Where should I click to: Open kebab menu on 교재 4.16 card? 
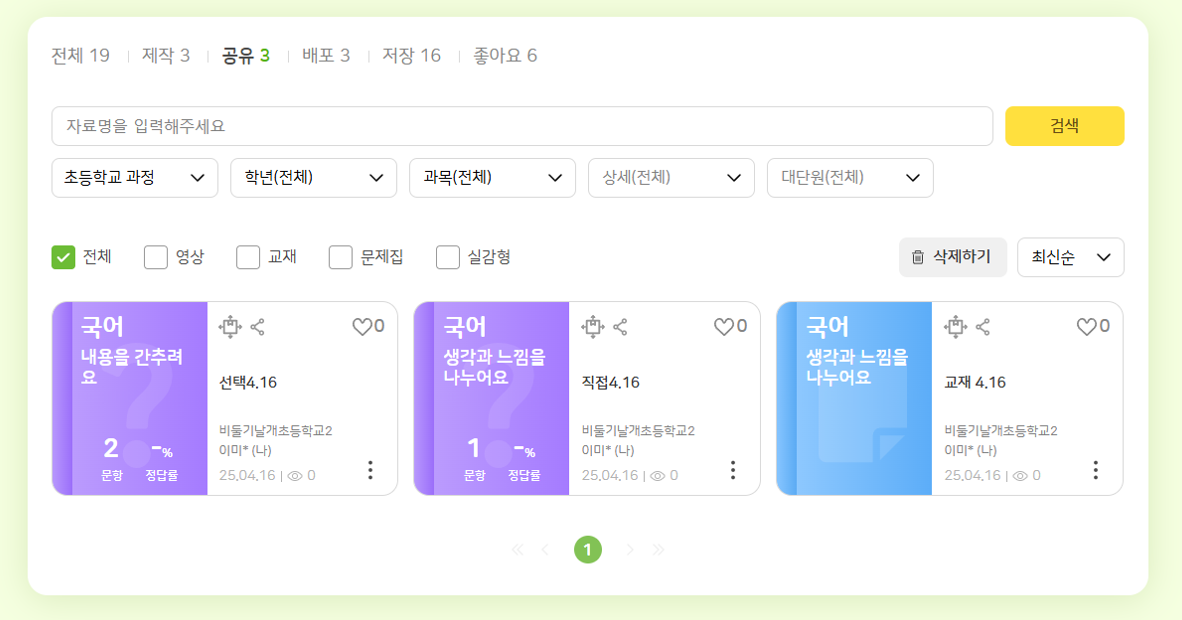(x=1095, y=470)
